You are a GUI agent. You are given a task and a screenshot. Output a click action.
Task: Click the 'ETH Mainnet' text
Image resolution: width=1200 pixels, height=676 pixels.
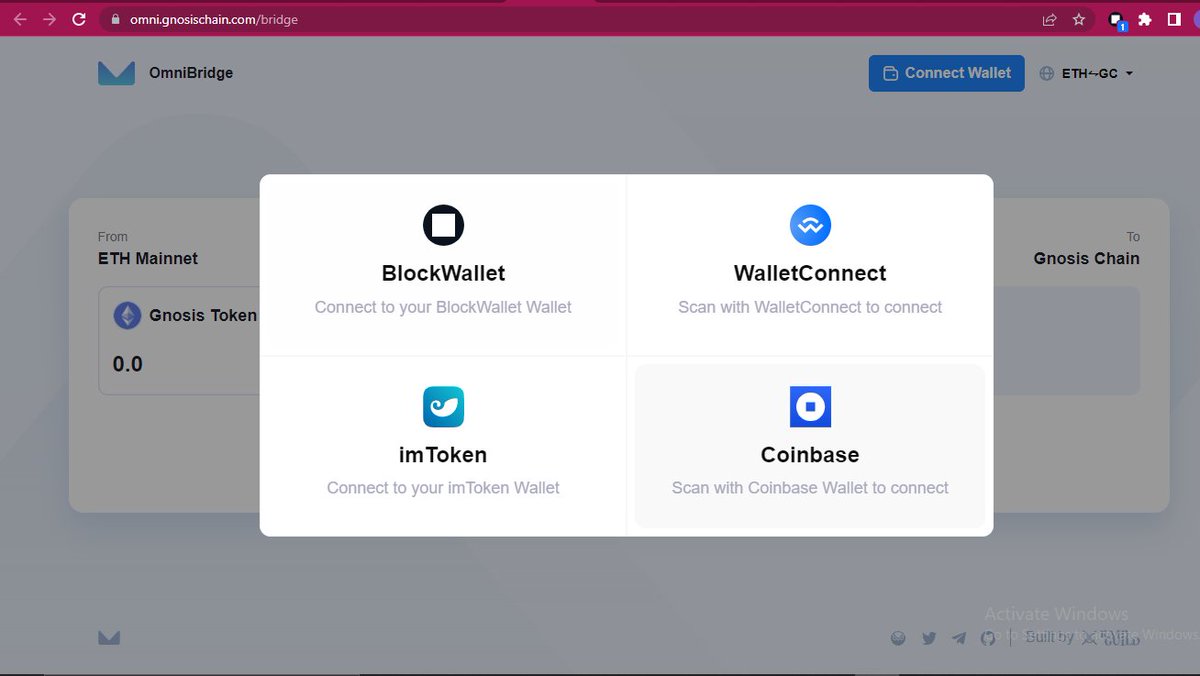(x=148, y=258)
